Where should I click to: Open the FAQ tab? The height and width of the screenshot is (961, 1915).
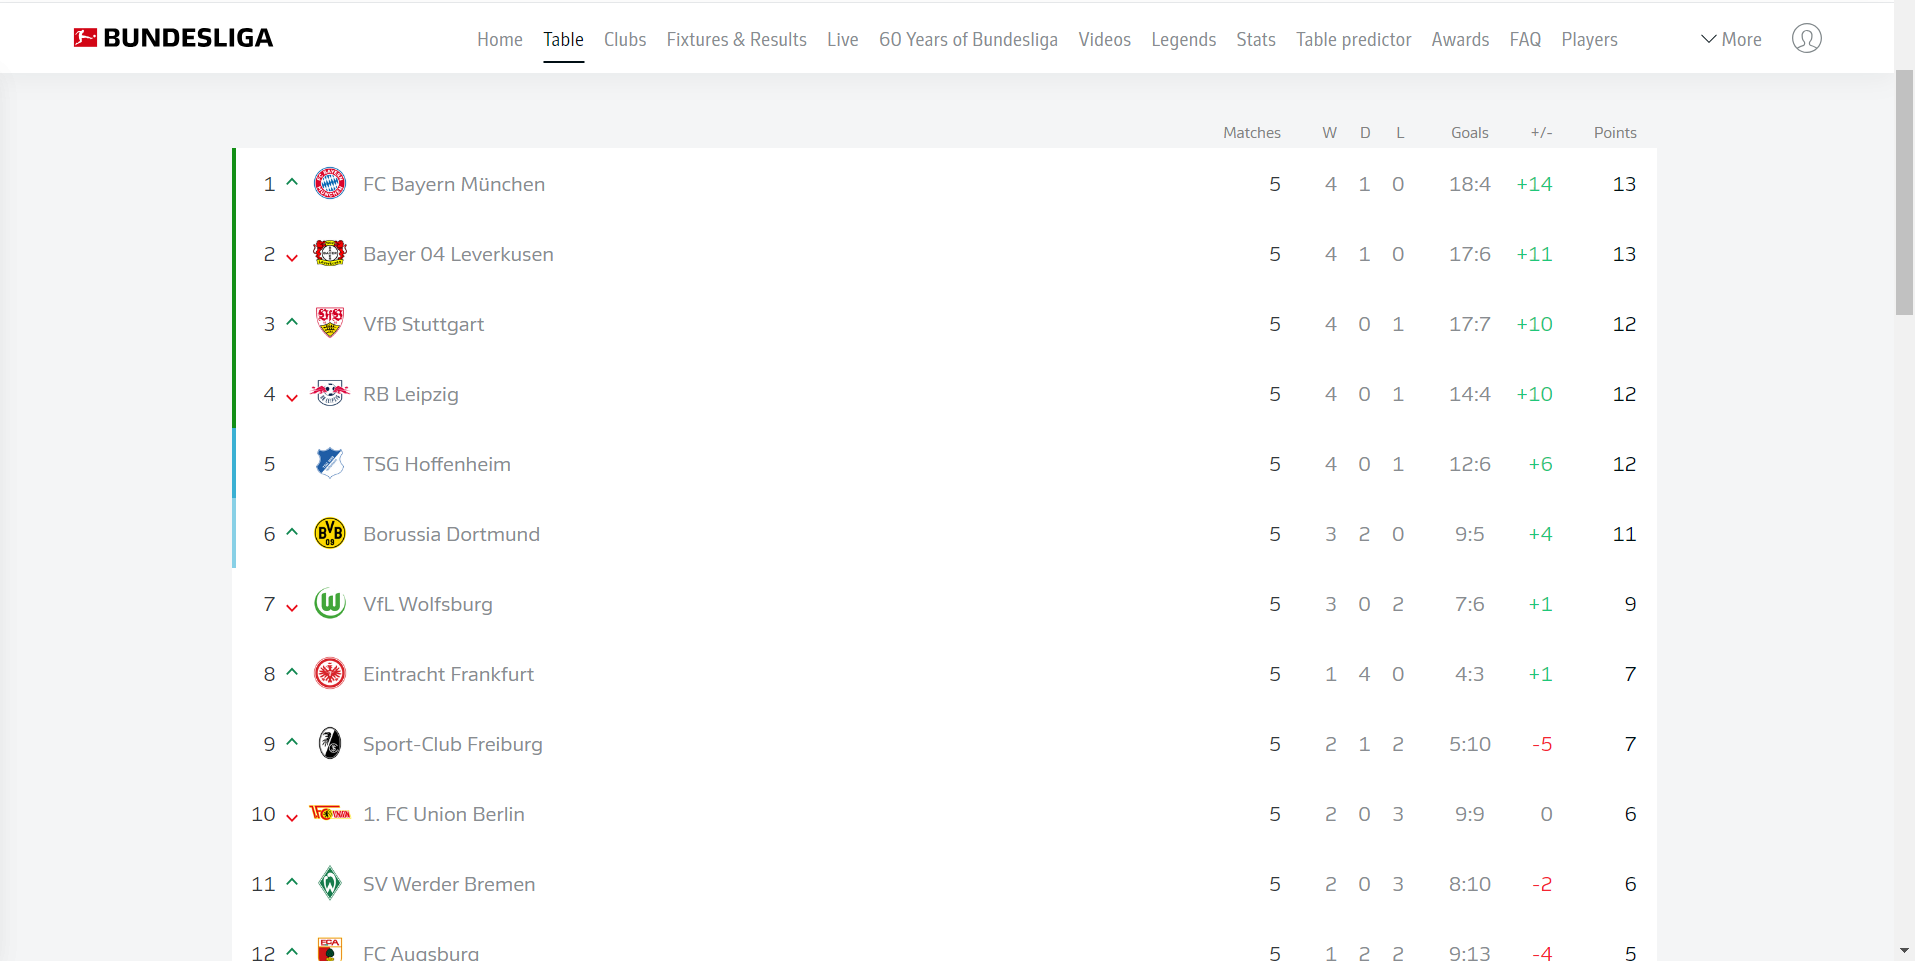pos(1525,39)
